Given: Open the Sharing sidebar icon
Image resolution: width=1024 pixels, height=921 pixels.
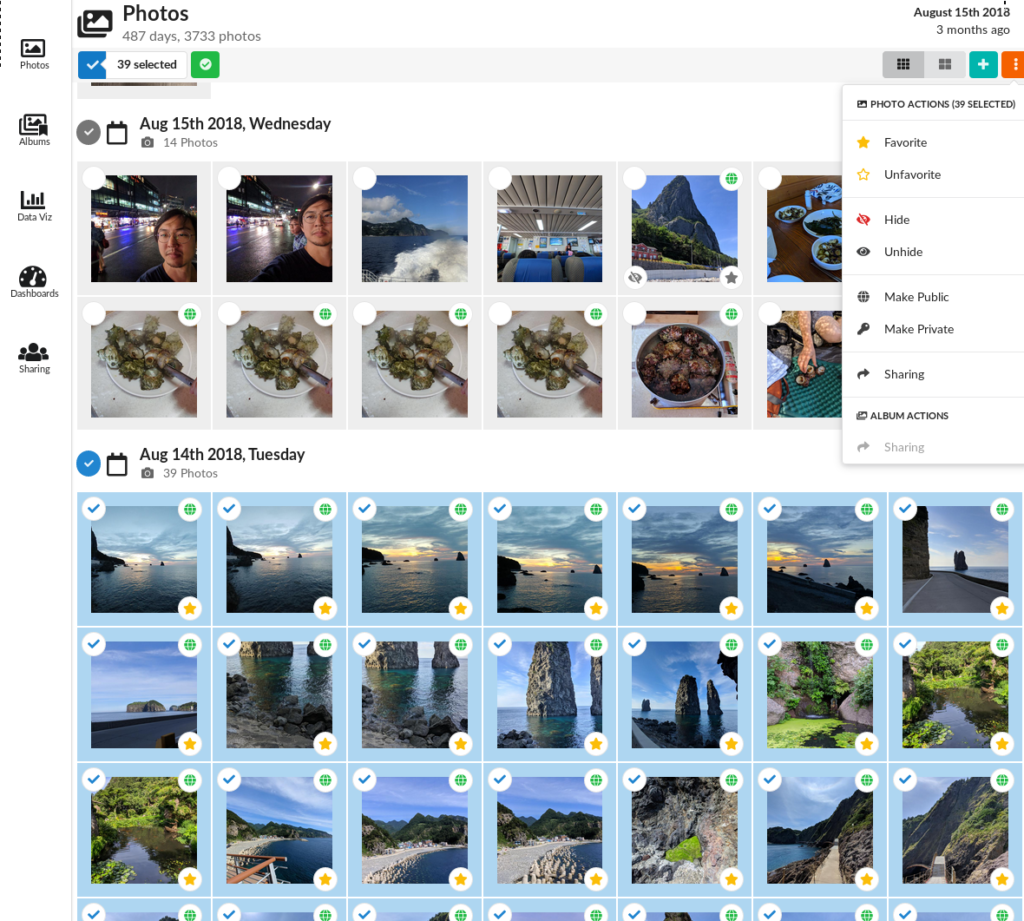Looking at the screenshot, I should pyautogui.click(x=34, y=358).
